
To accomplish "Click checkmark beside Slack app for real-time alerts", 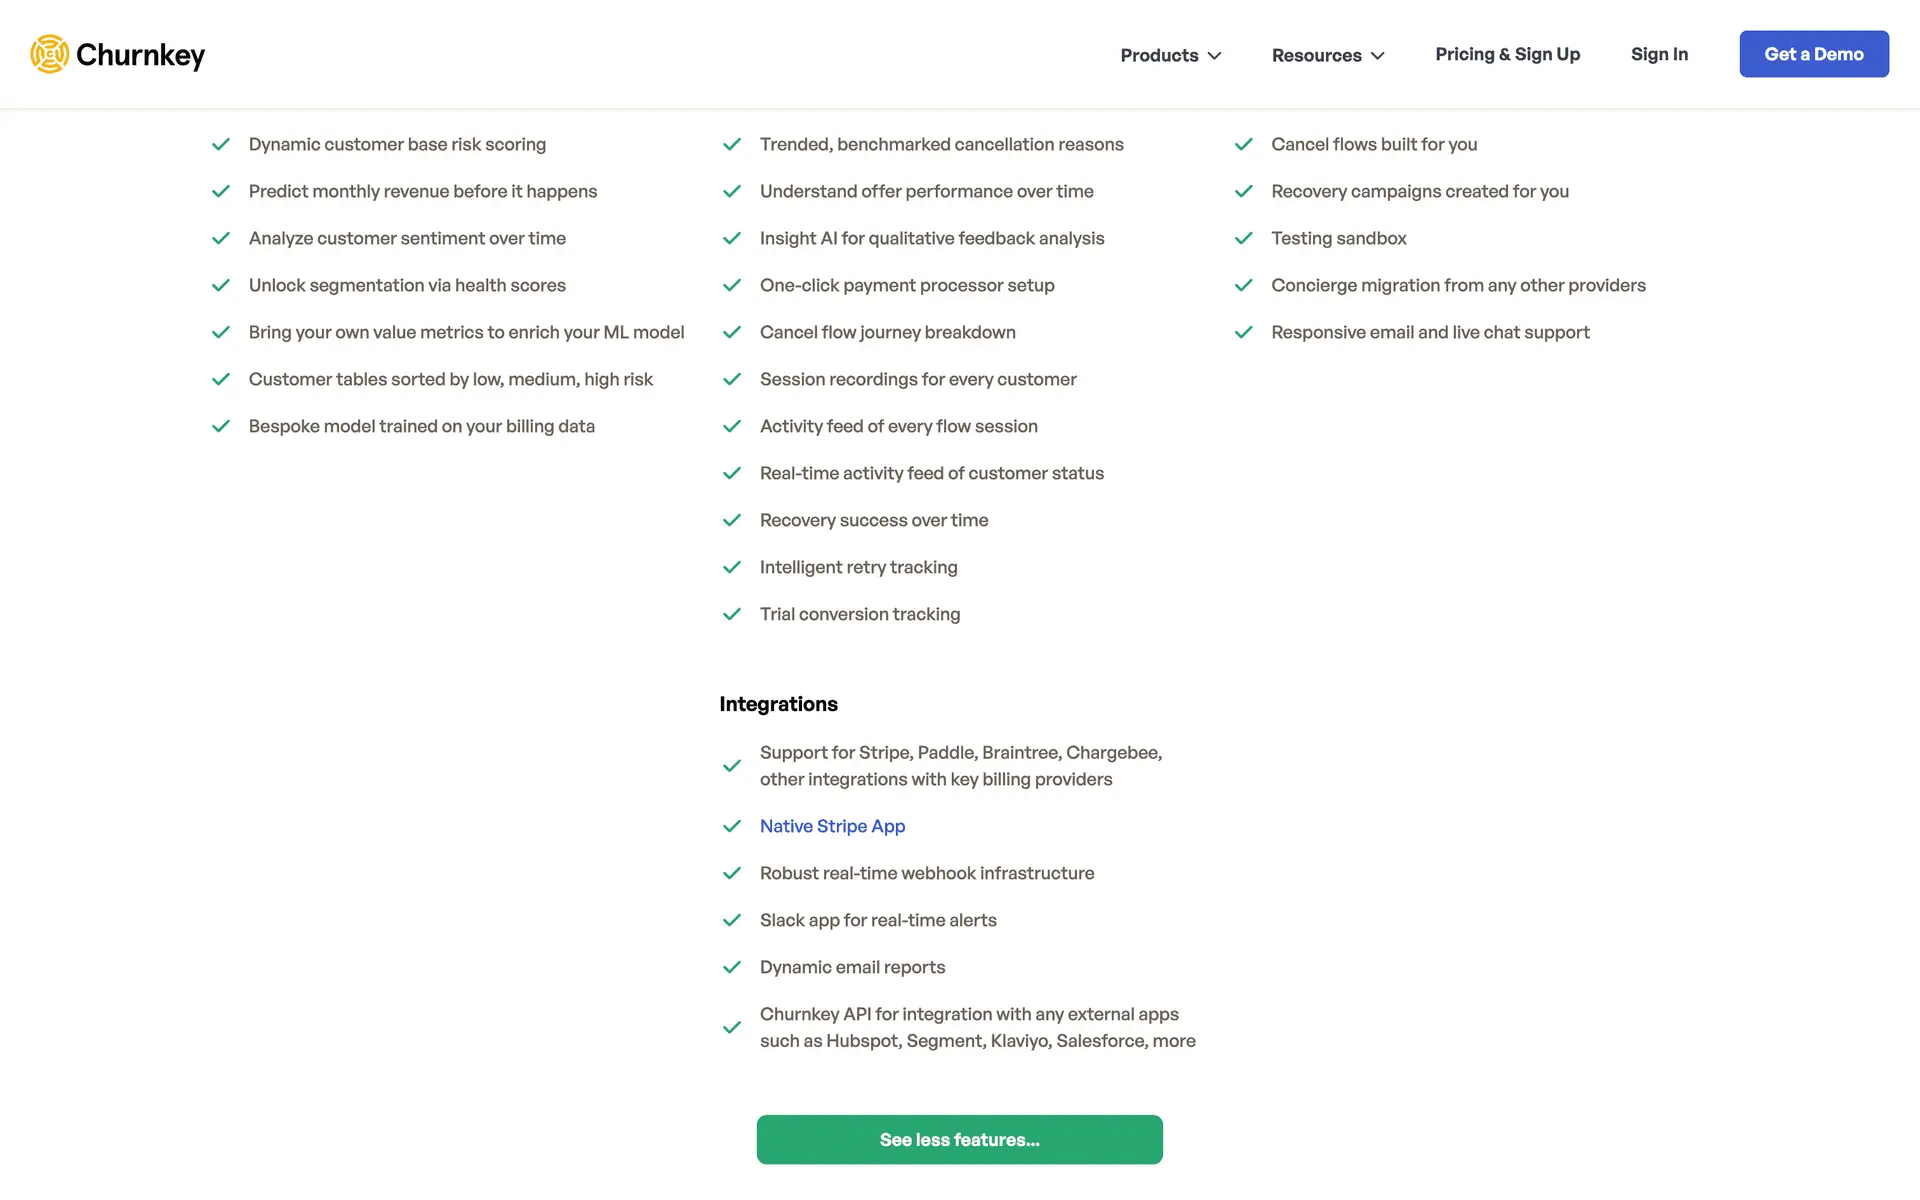I will 732,920.
